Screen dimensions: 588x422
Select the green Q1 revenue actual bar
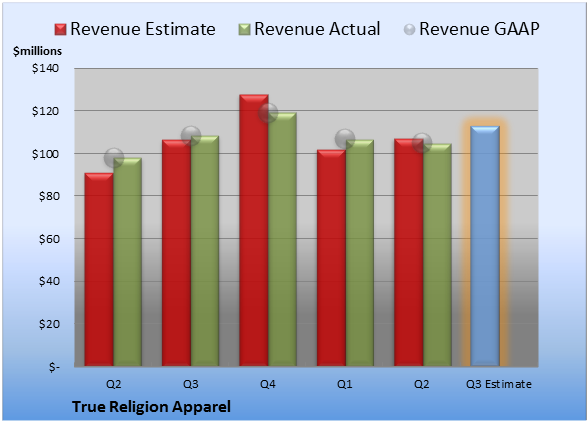point(360,253)
